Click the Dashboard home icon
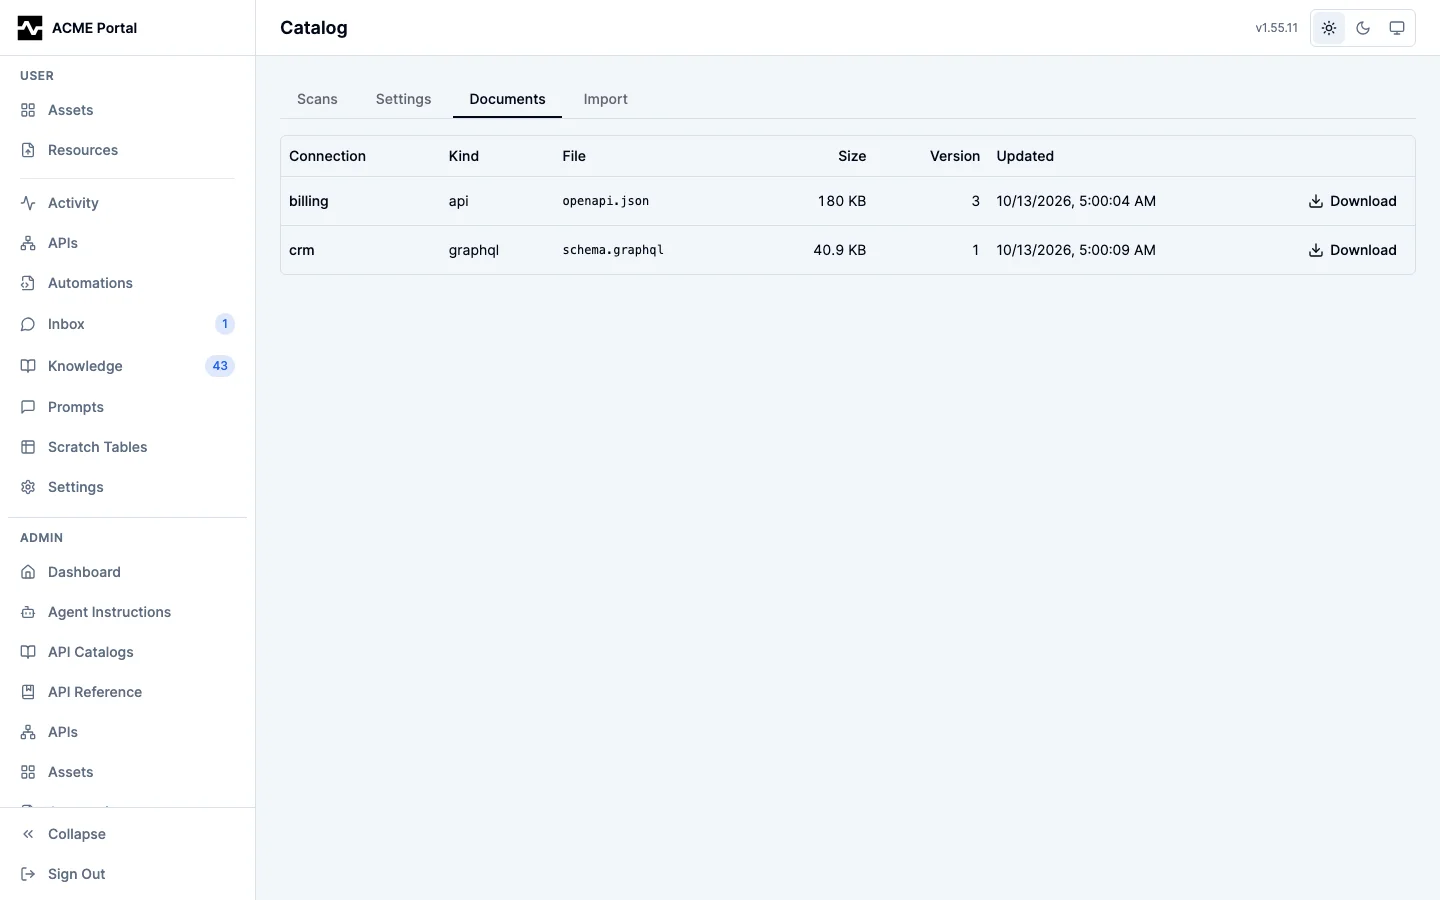The width and height of the screenshot is (1440, 900). [28, 572]
